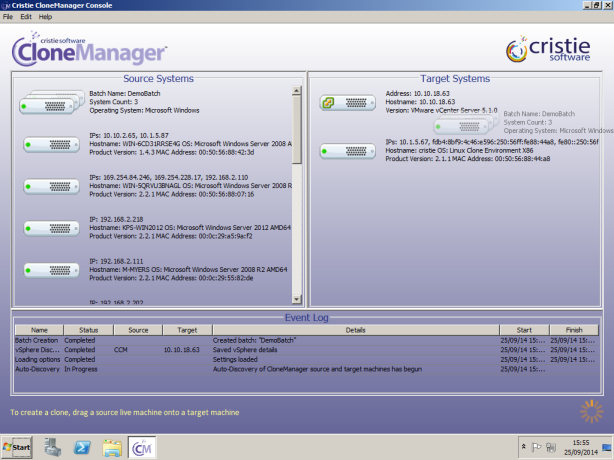This screenshot has height=460, width=614.
Task: Open Windows Explorer from the taskbar
Action: (x=112, y=447)
